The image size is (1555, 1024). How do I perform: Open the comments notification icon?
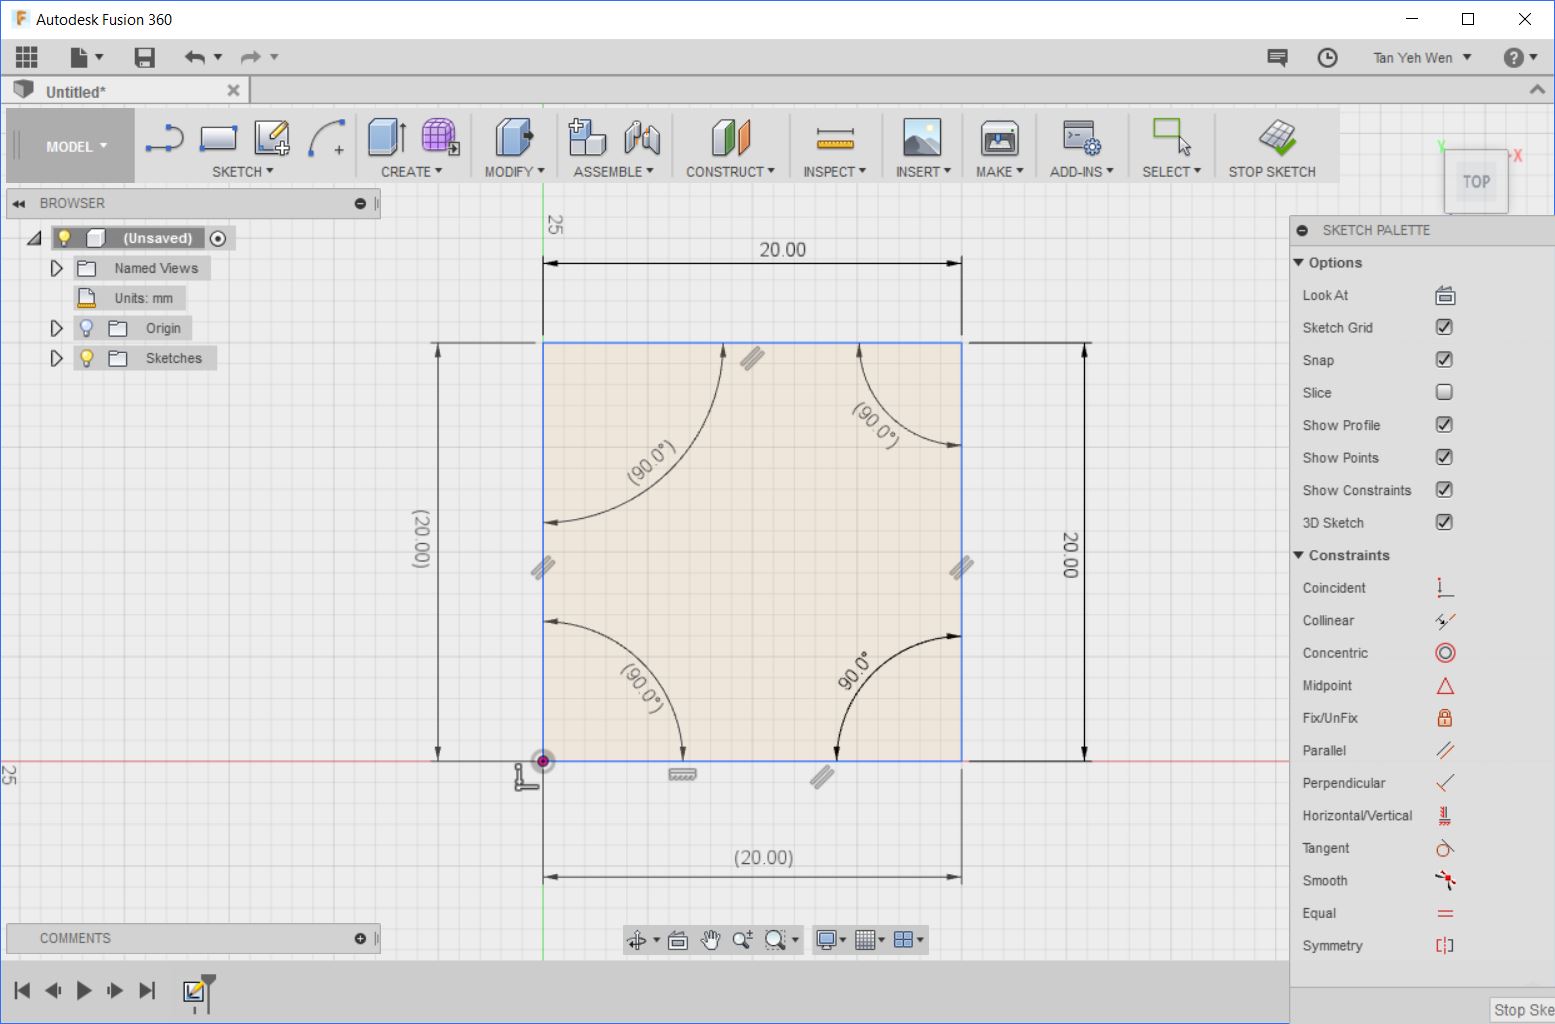pyautogui.click(x=1277, y=57)
